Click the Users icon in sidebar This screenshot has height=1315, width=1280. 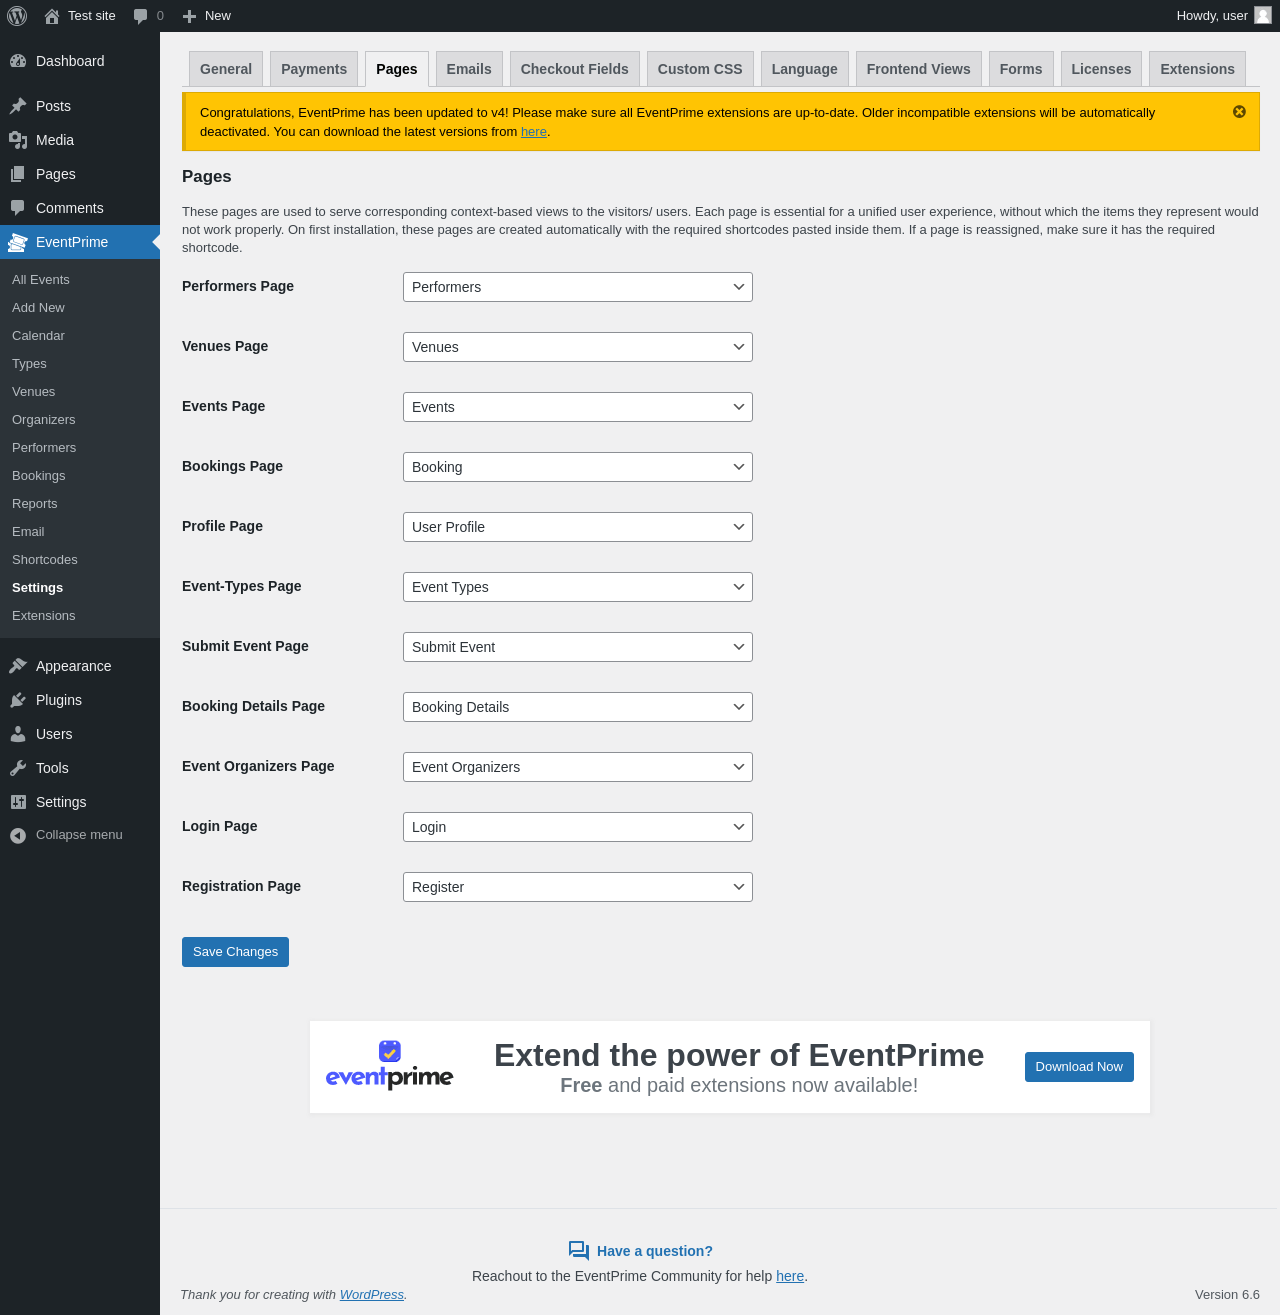[18, 734]
